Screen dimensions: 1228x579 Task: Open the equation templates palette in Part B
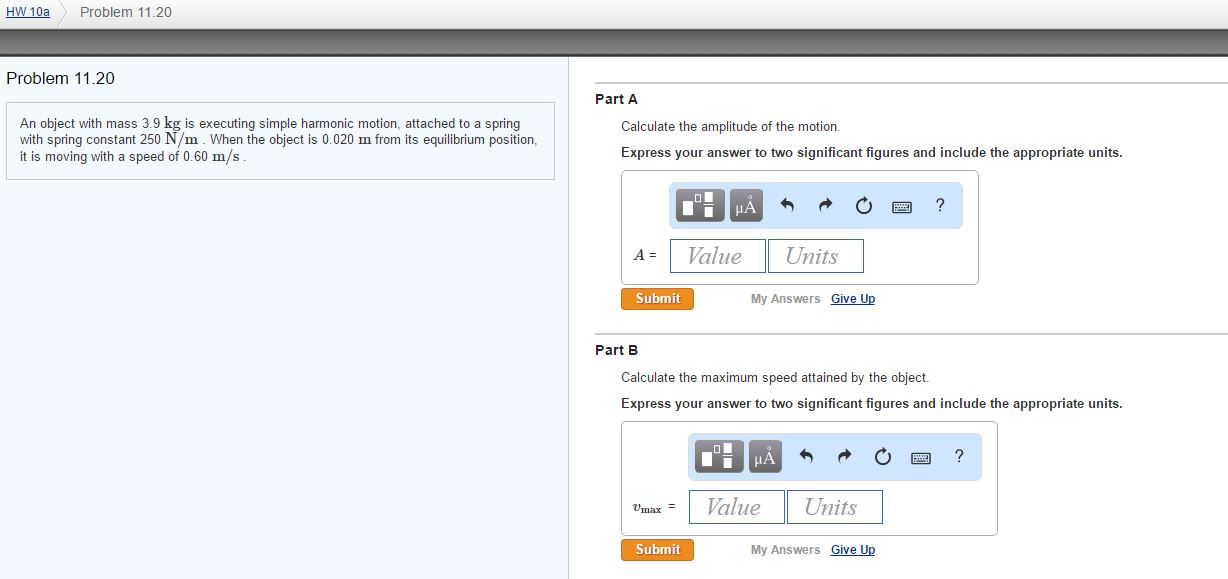point(718,456)
